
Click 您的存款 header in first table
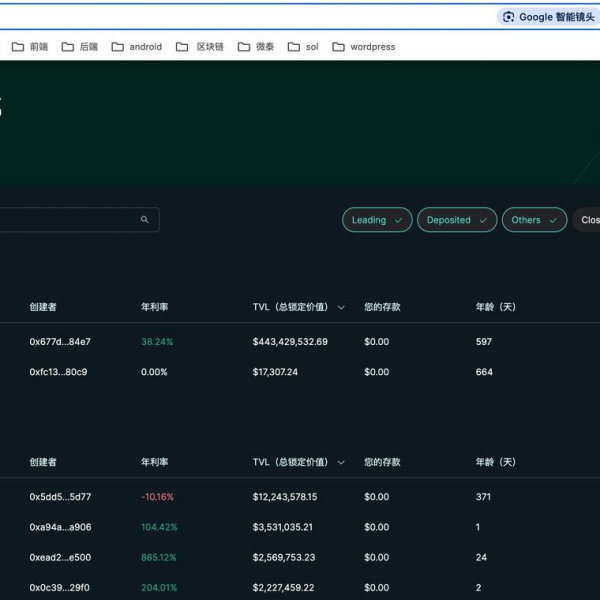[382, 307]
